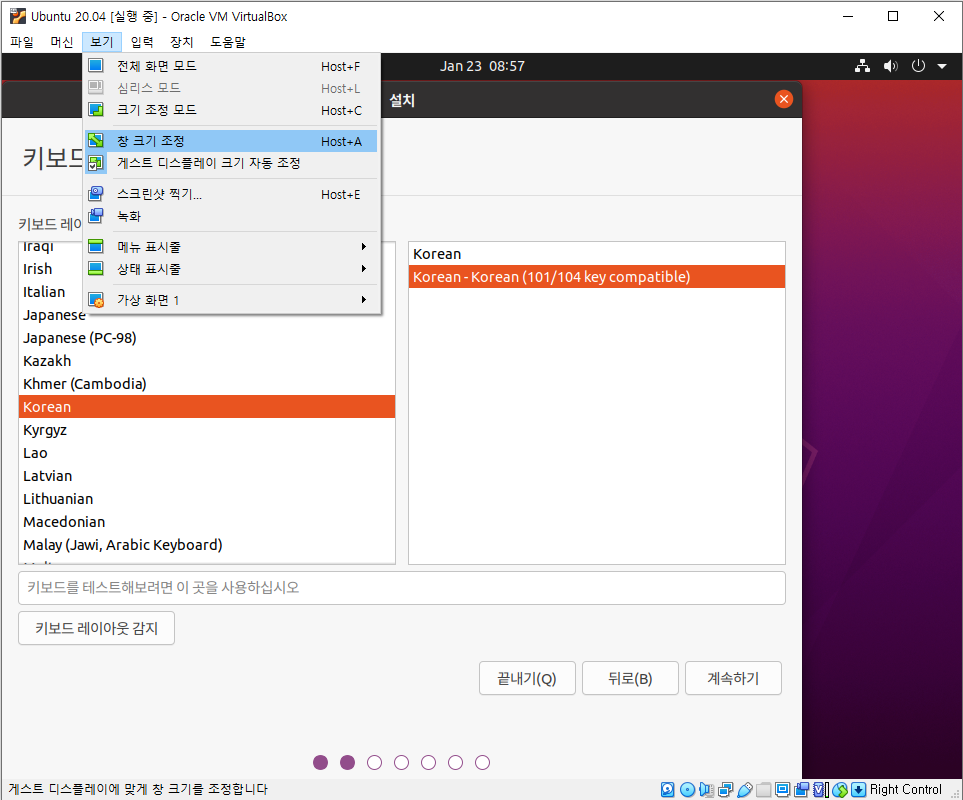Choose Fullscreen mode (전체 화면 모드) menu entry
The height and width of the screenshot is (800, 963).
232,66
